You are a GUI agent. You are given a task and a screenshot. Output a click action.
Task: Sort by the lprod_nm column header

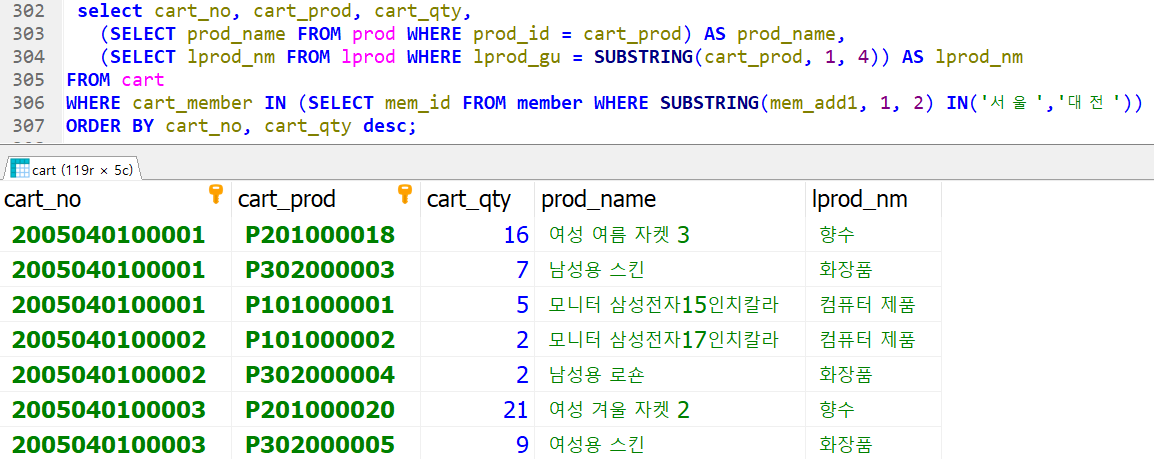(874, 199)
